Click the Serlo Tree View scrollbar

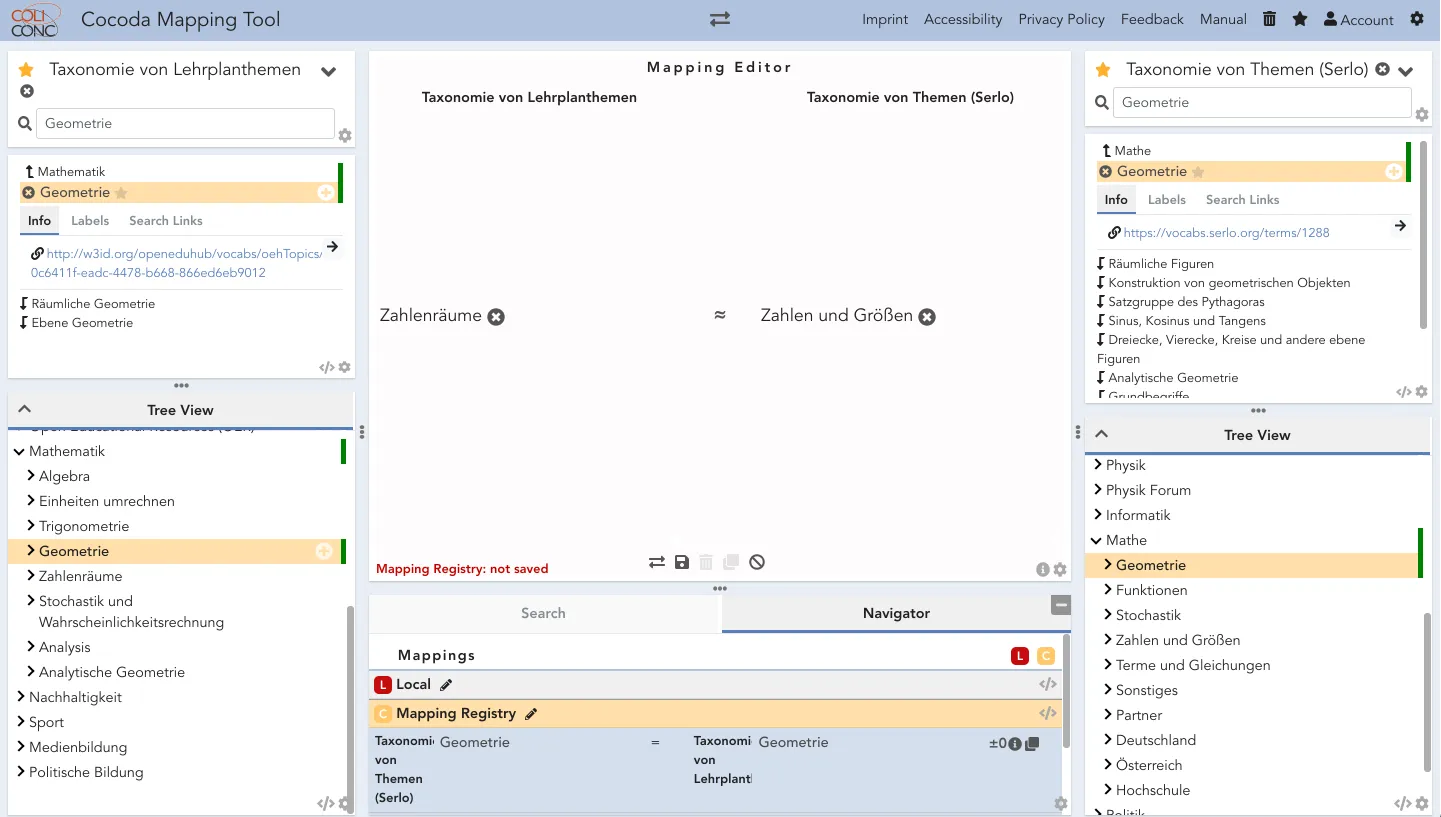[x=1427, y=692]
